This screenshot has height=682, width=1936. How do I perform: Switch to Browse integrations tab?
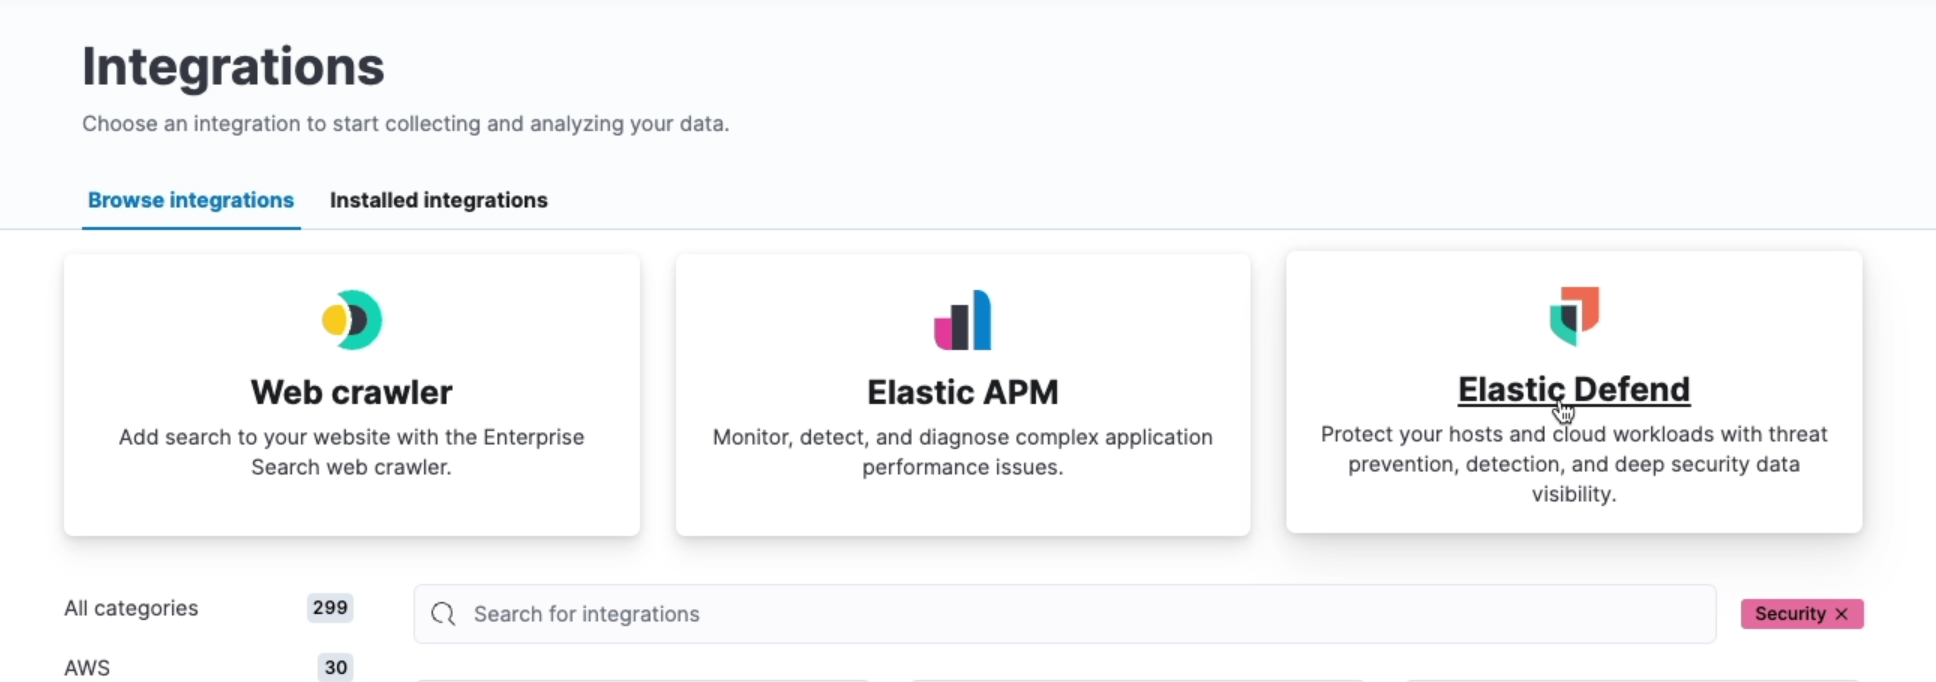coord(191,200)
